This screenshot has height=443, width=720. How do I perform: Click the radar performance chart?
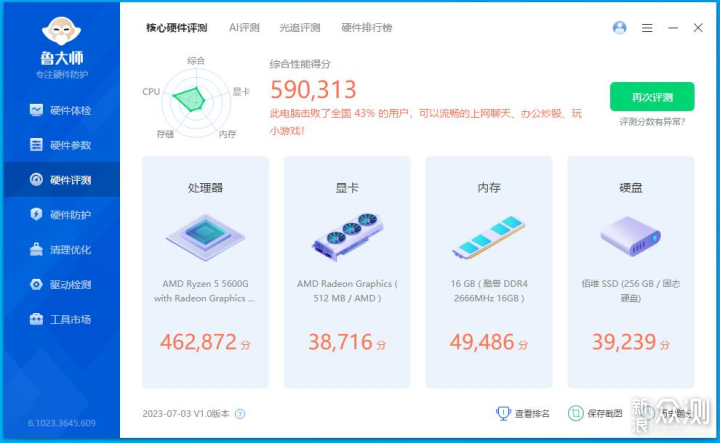click(x=196, y=104)
